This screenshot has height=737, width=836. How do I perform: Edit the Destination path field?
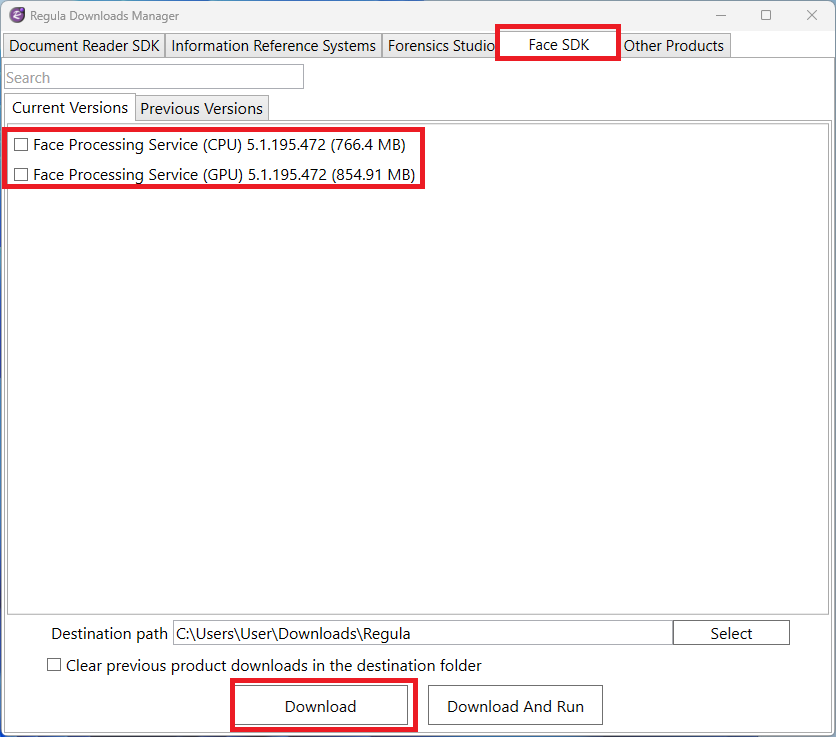(x=423, y=633)
